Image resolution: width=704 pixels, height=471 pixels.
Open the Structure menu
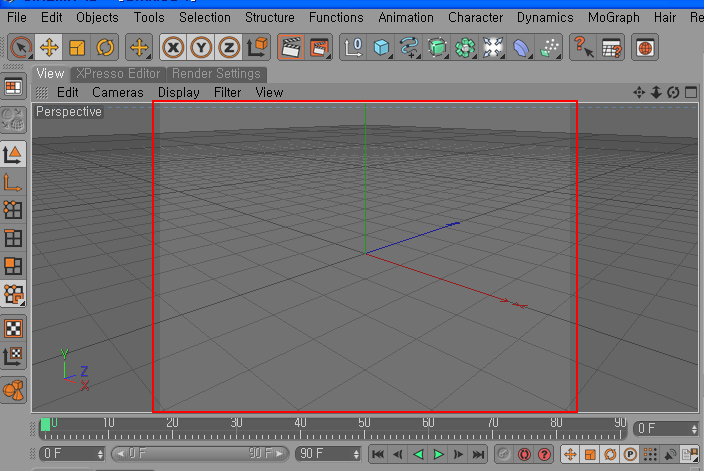[x=269, y=18]
